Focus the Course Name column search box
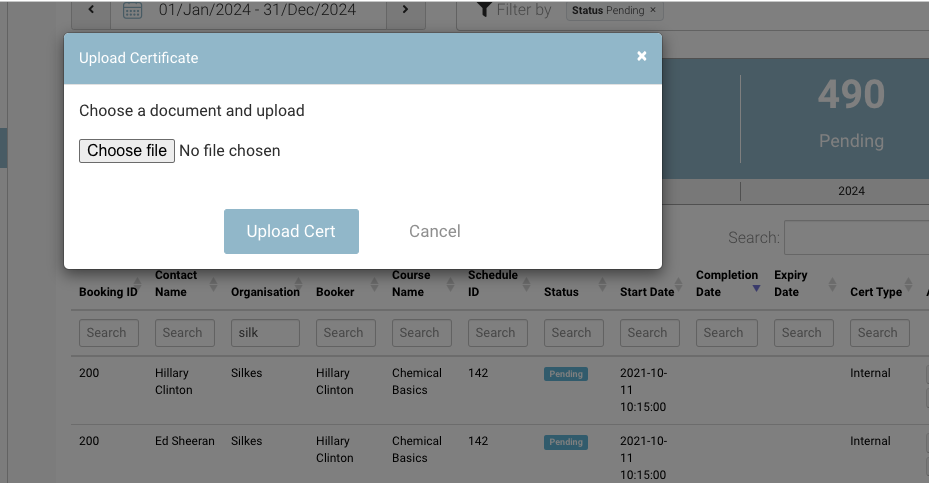The width and height of the screenshot is (929, 483). coord(419,333)
